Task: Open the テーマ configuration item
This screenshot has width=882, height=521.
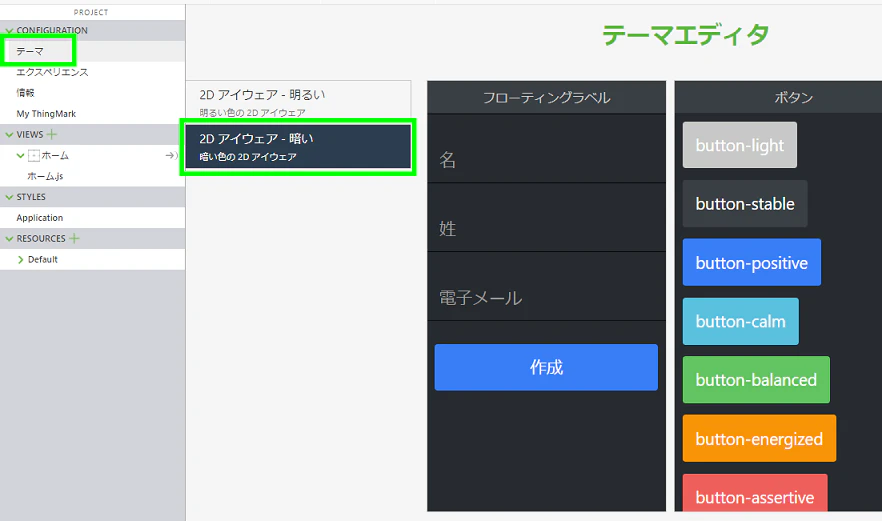Action: click(x=30, y=51)
